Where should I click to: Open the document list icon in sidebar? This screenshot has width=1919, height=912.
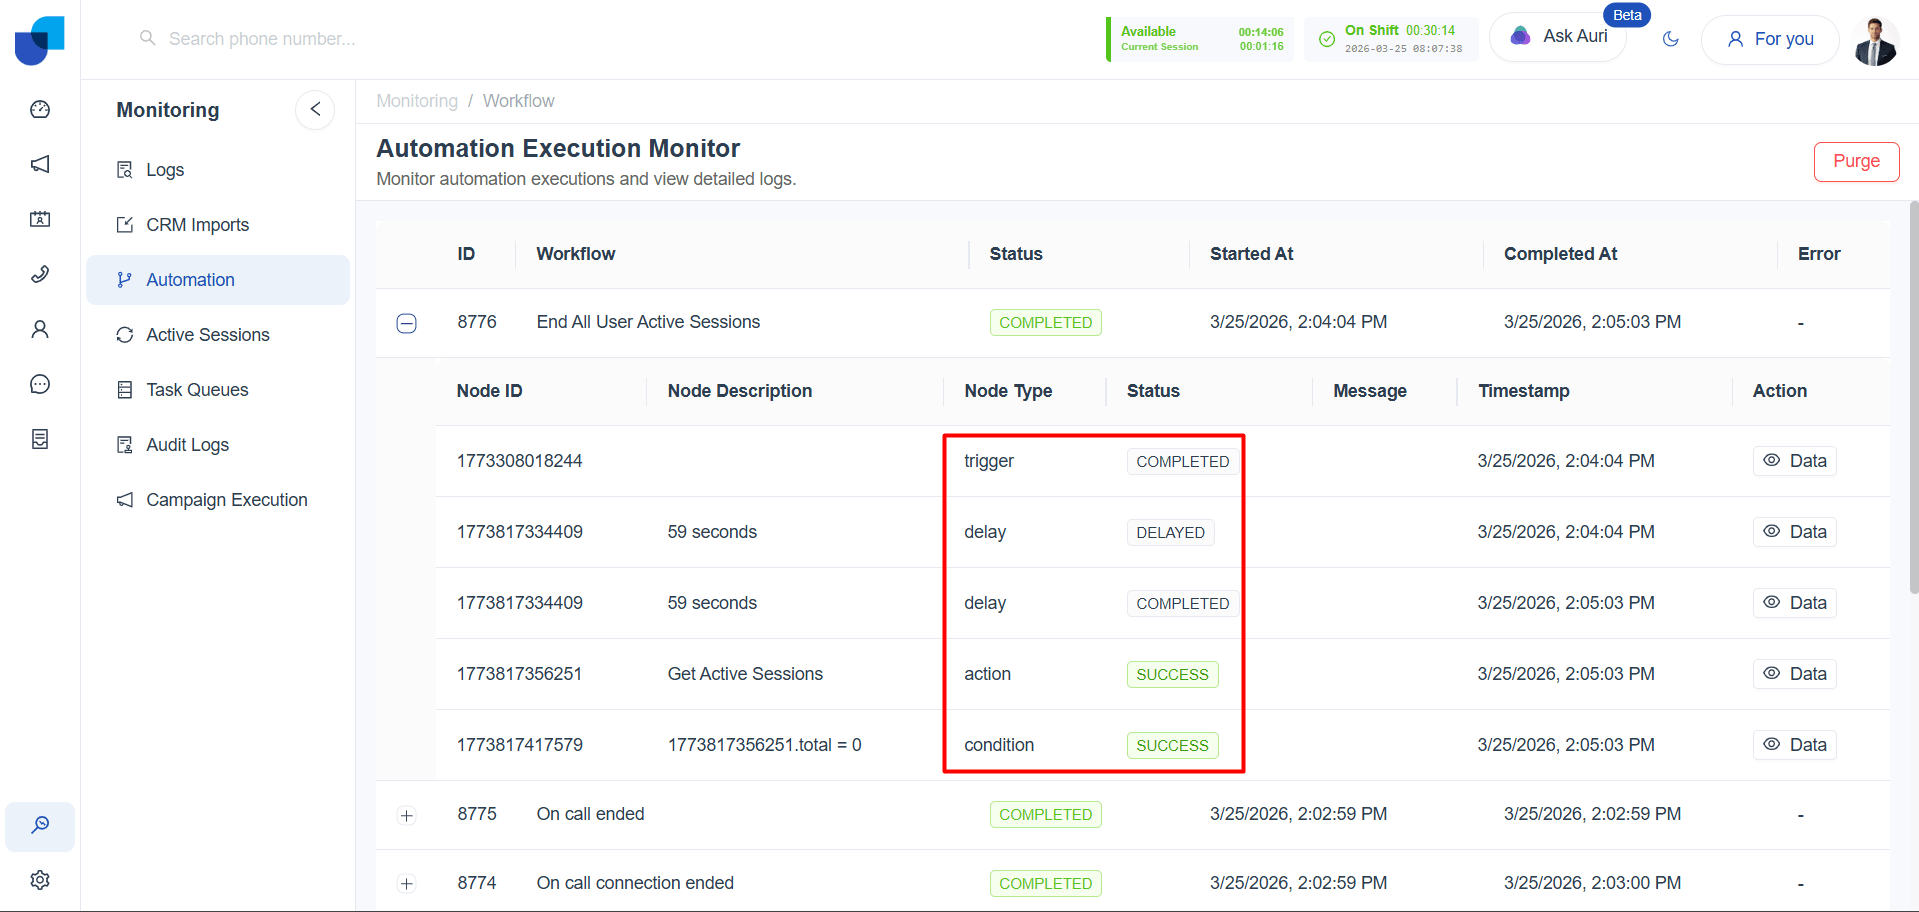(x=40, y=438)
